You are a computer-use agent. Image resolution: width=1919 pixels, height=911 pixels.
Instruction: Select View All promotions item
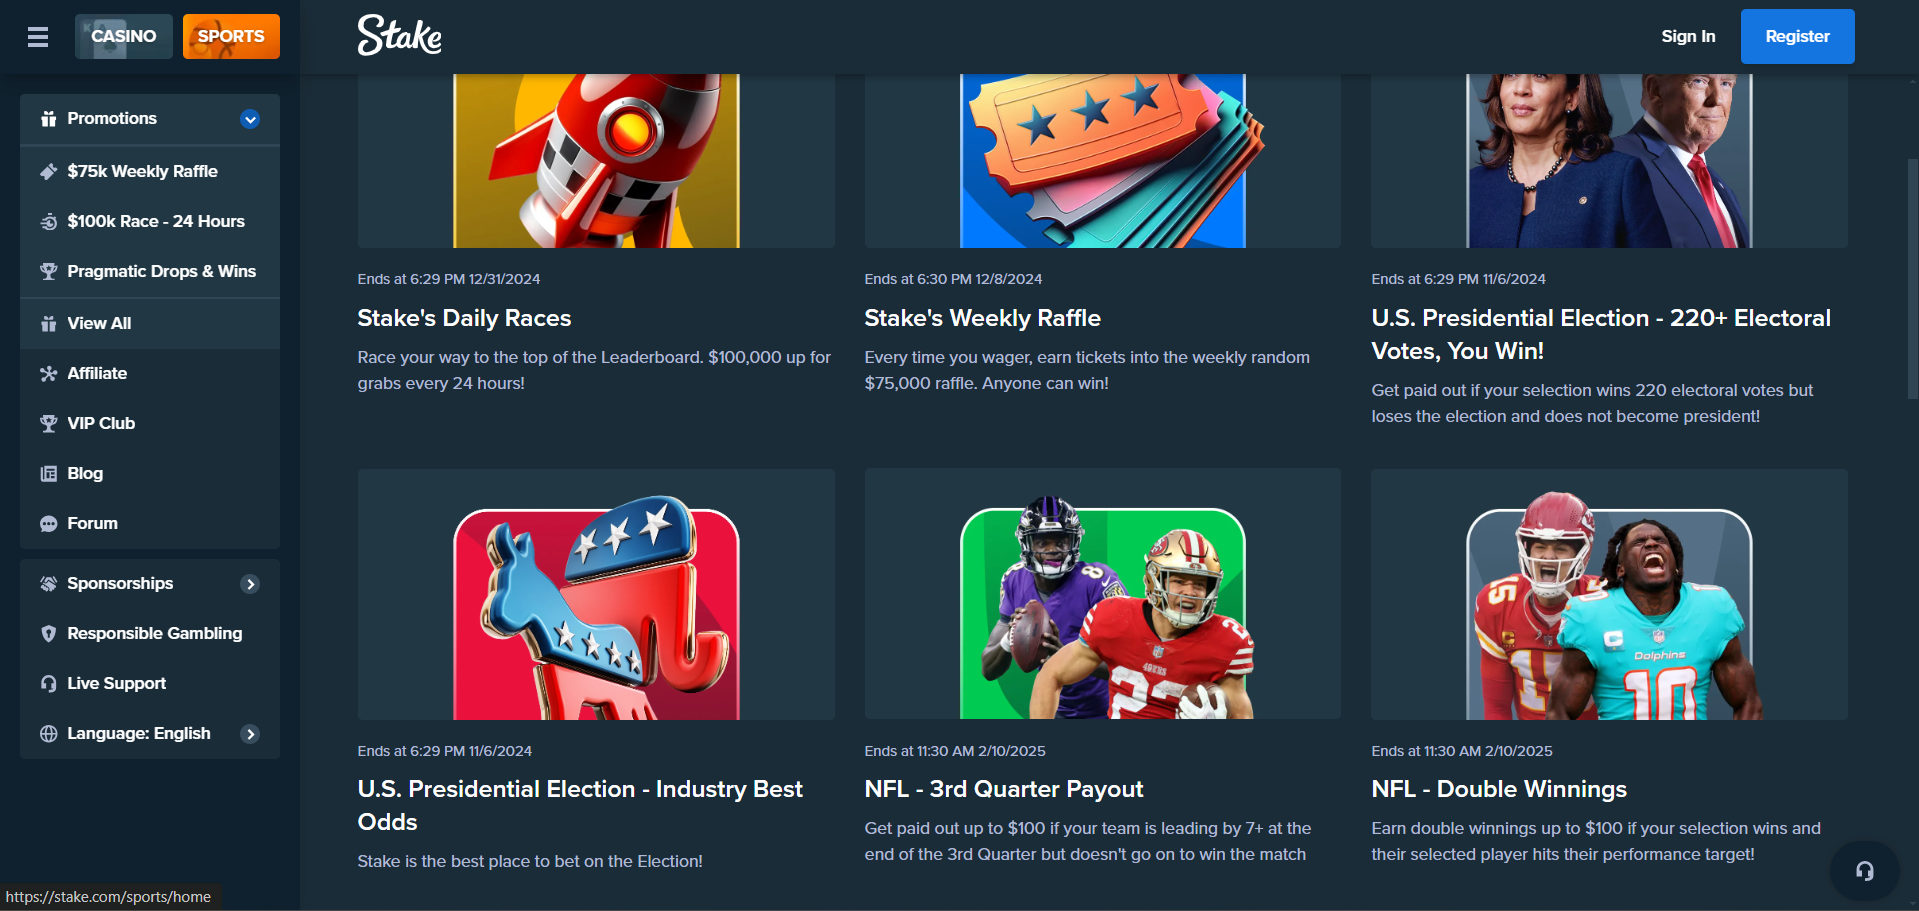[x=150, y=324]
